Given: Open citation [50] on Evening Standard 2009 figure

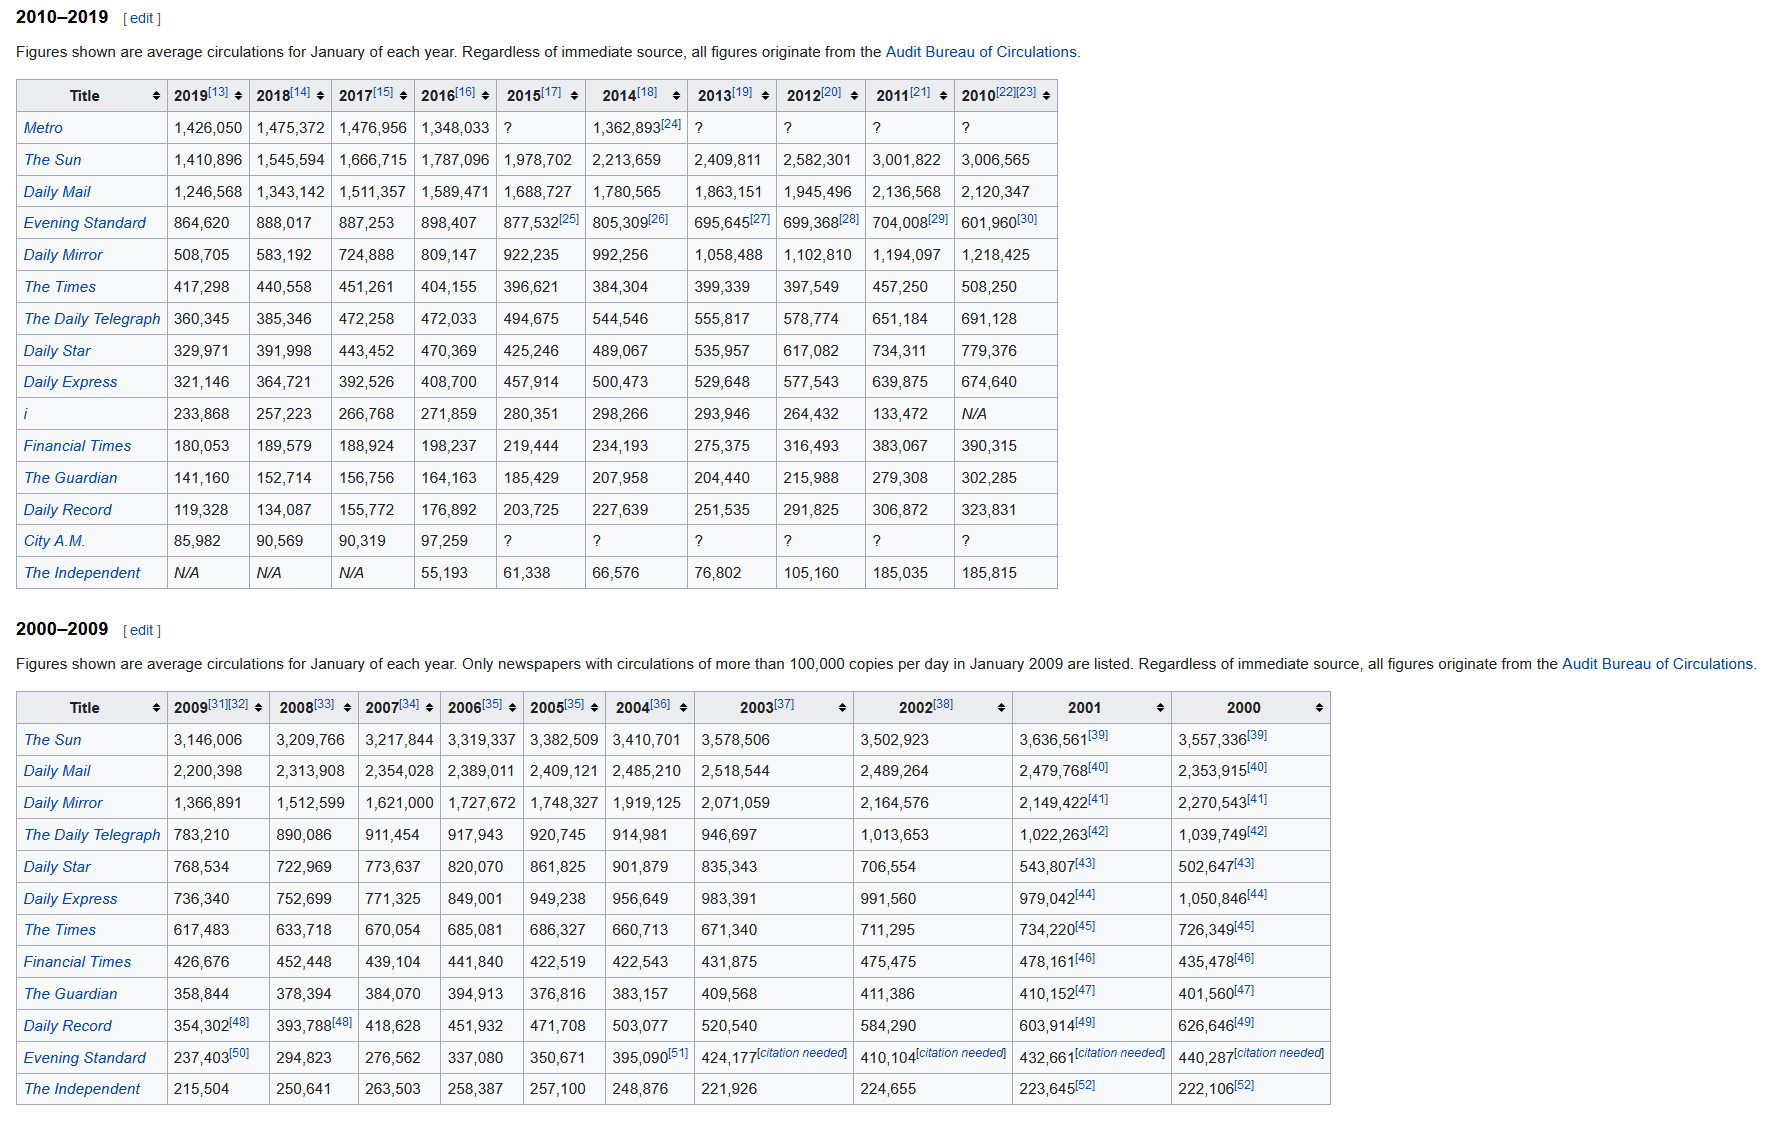Looking at the screenshot, I should 239,1053.
